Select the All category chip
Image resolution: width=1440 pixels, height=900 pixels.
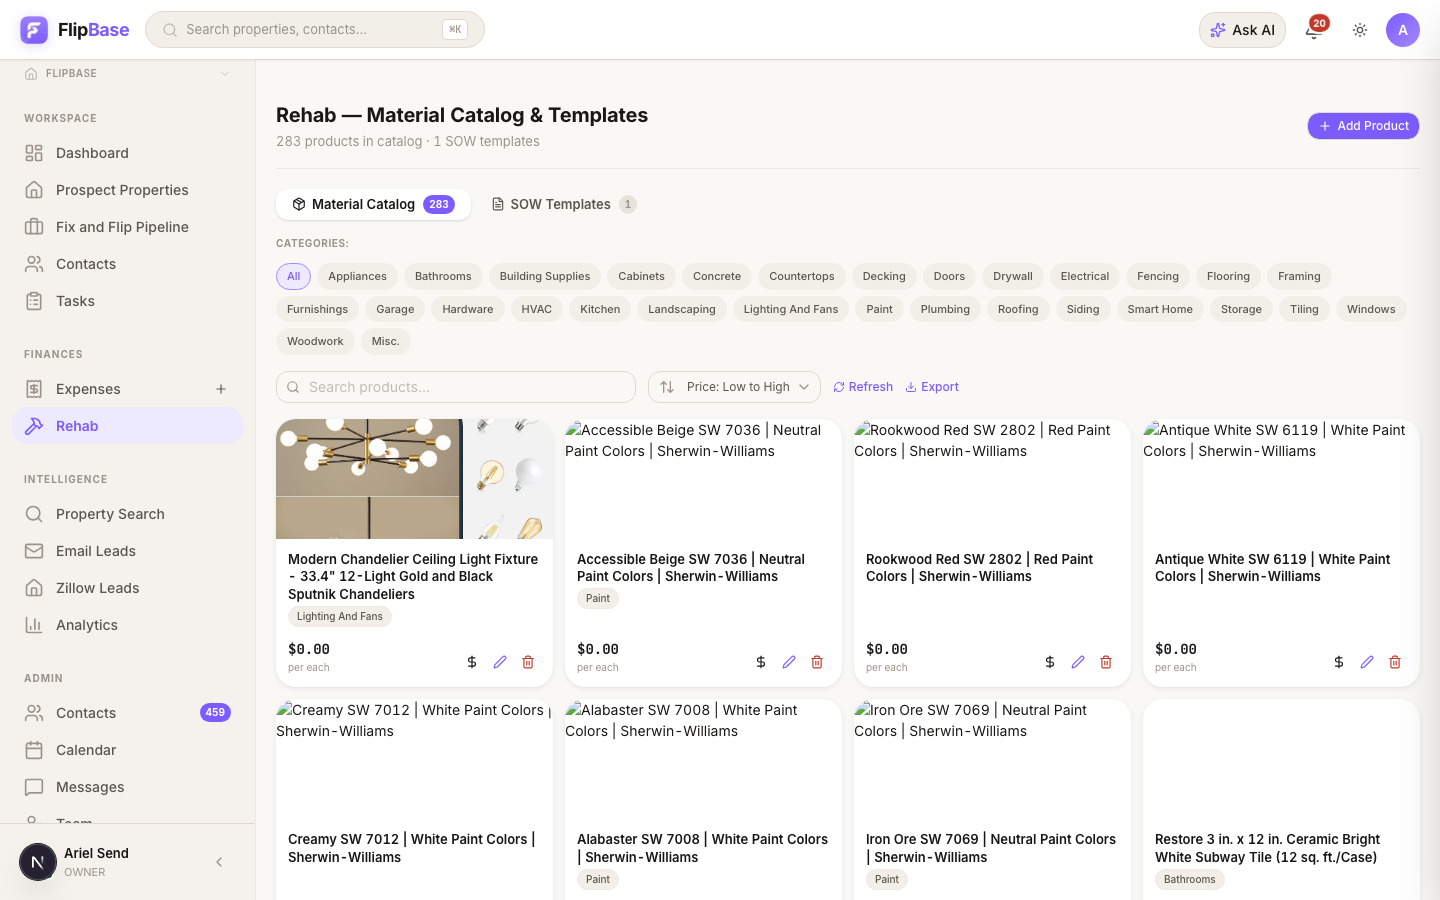(x=293, y=276)
